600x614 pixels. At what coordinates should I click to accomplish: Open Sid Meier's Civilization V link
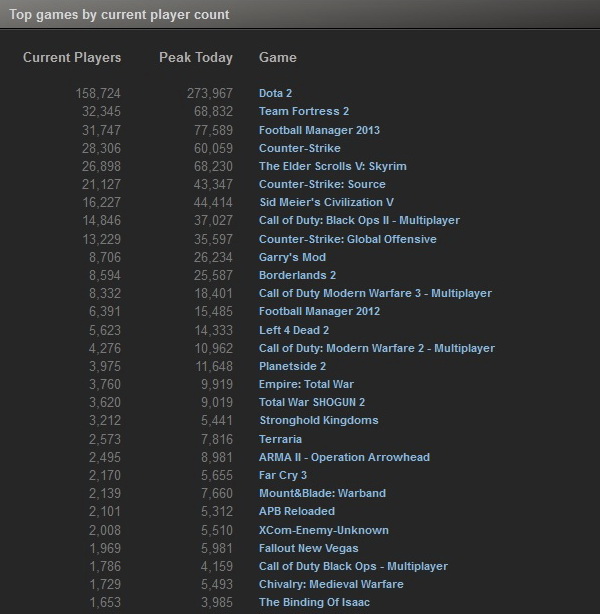[326, 202]
